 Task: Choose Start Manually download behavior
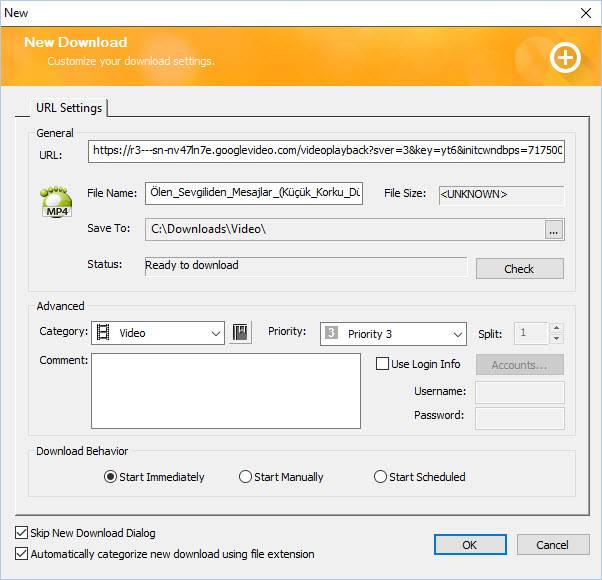246,477
